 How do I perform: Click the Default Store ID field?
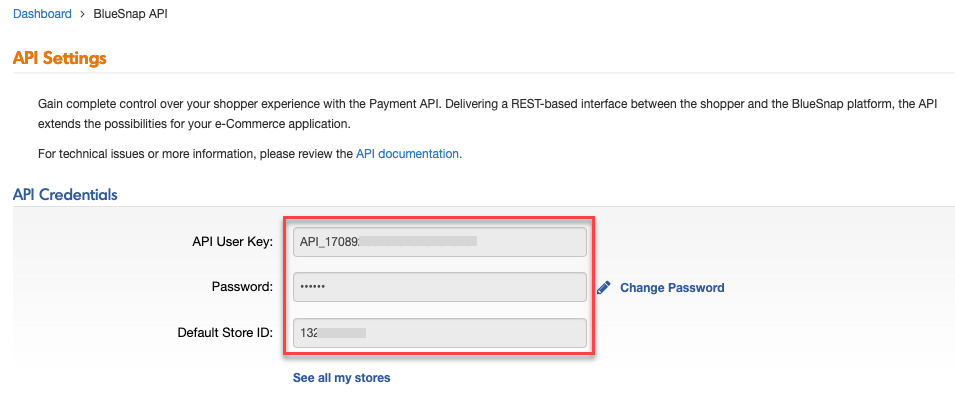click(x=440, y=333)
